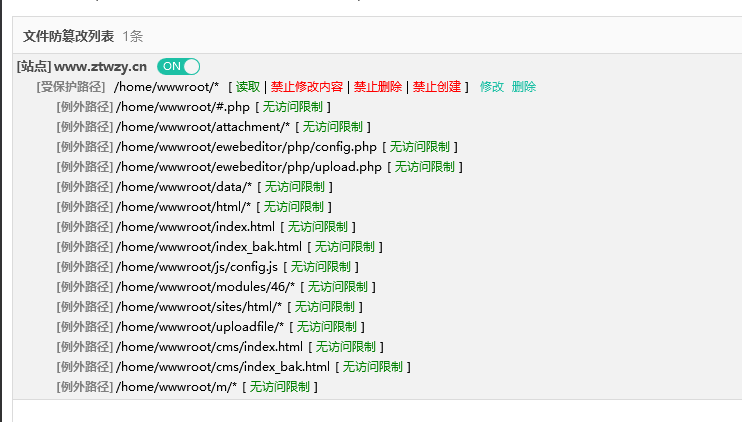
Task: Click the 删除 link for protected path
Action: coord(524,87)
